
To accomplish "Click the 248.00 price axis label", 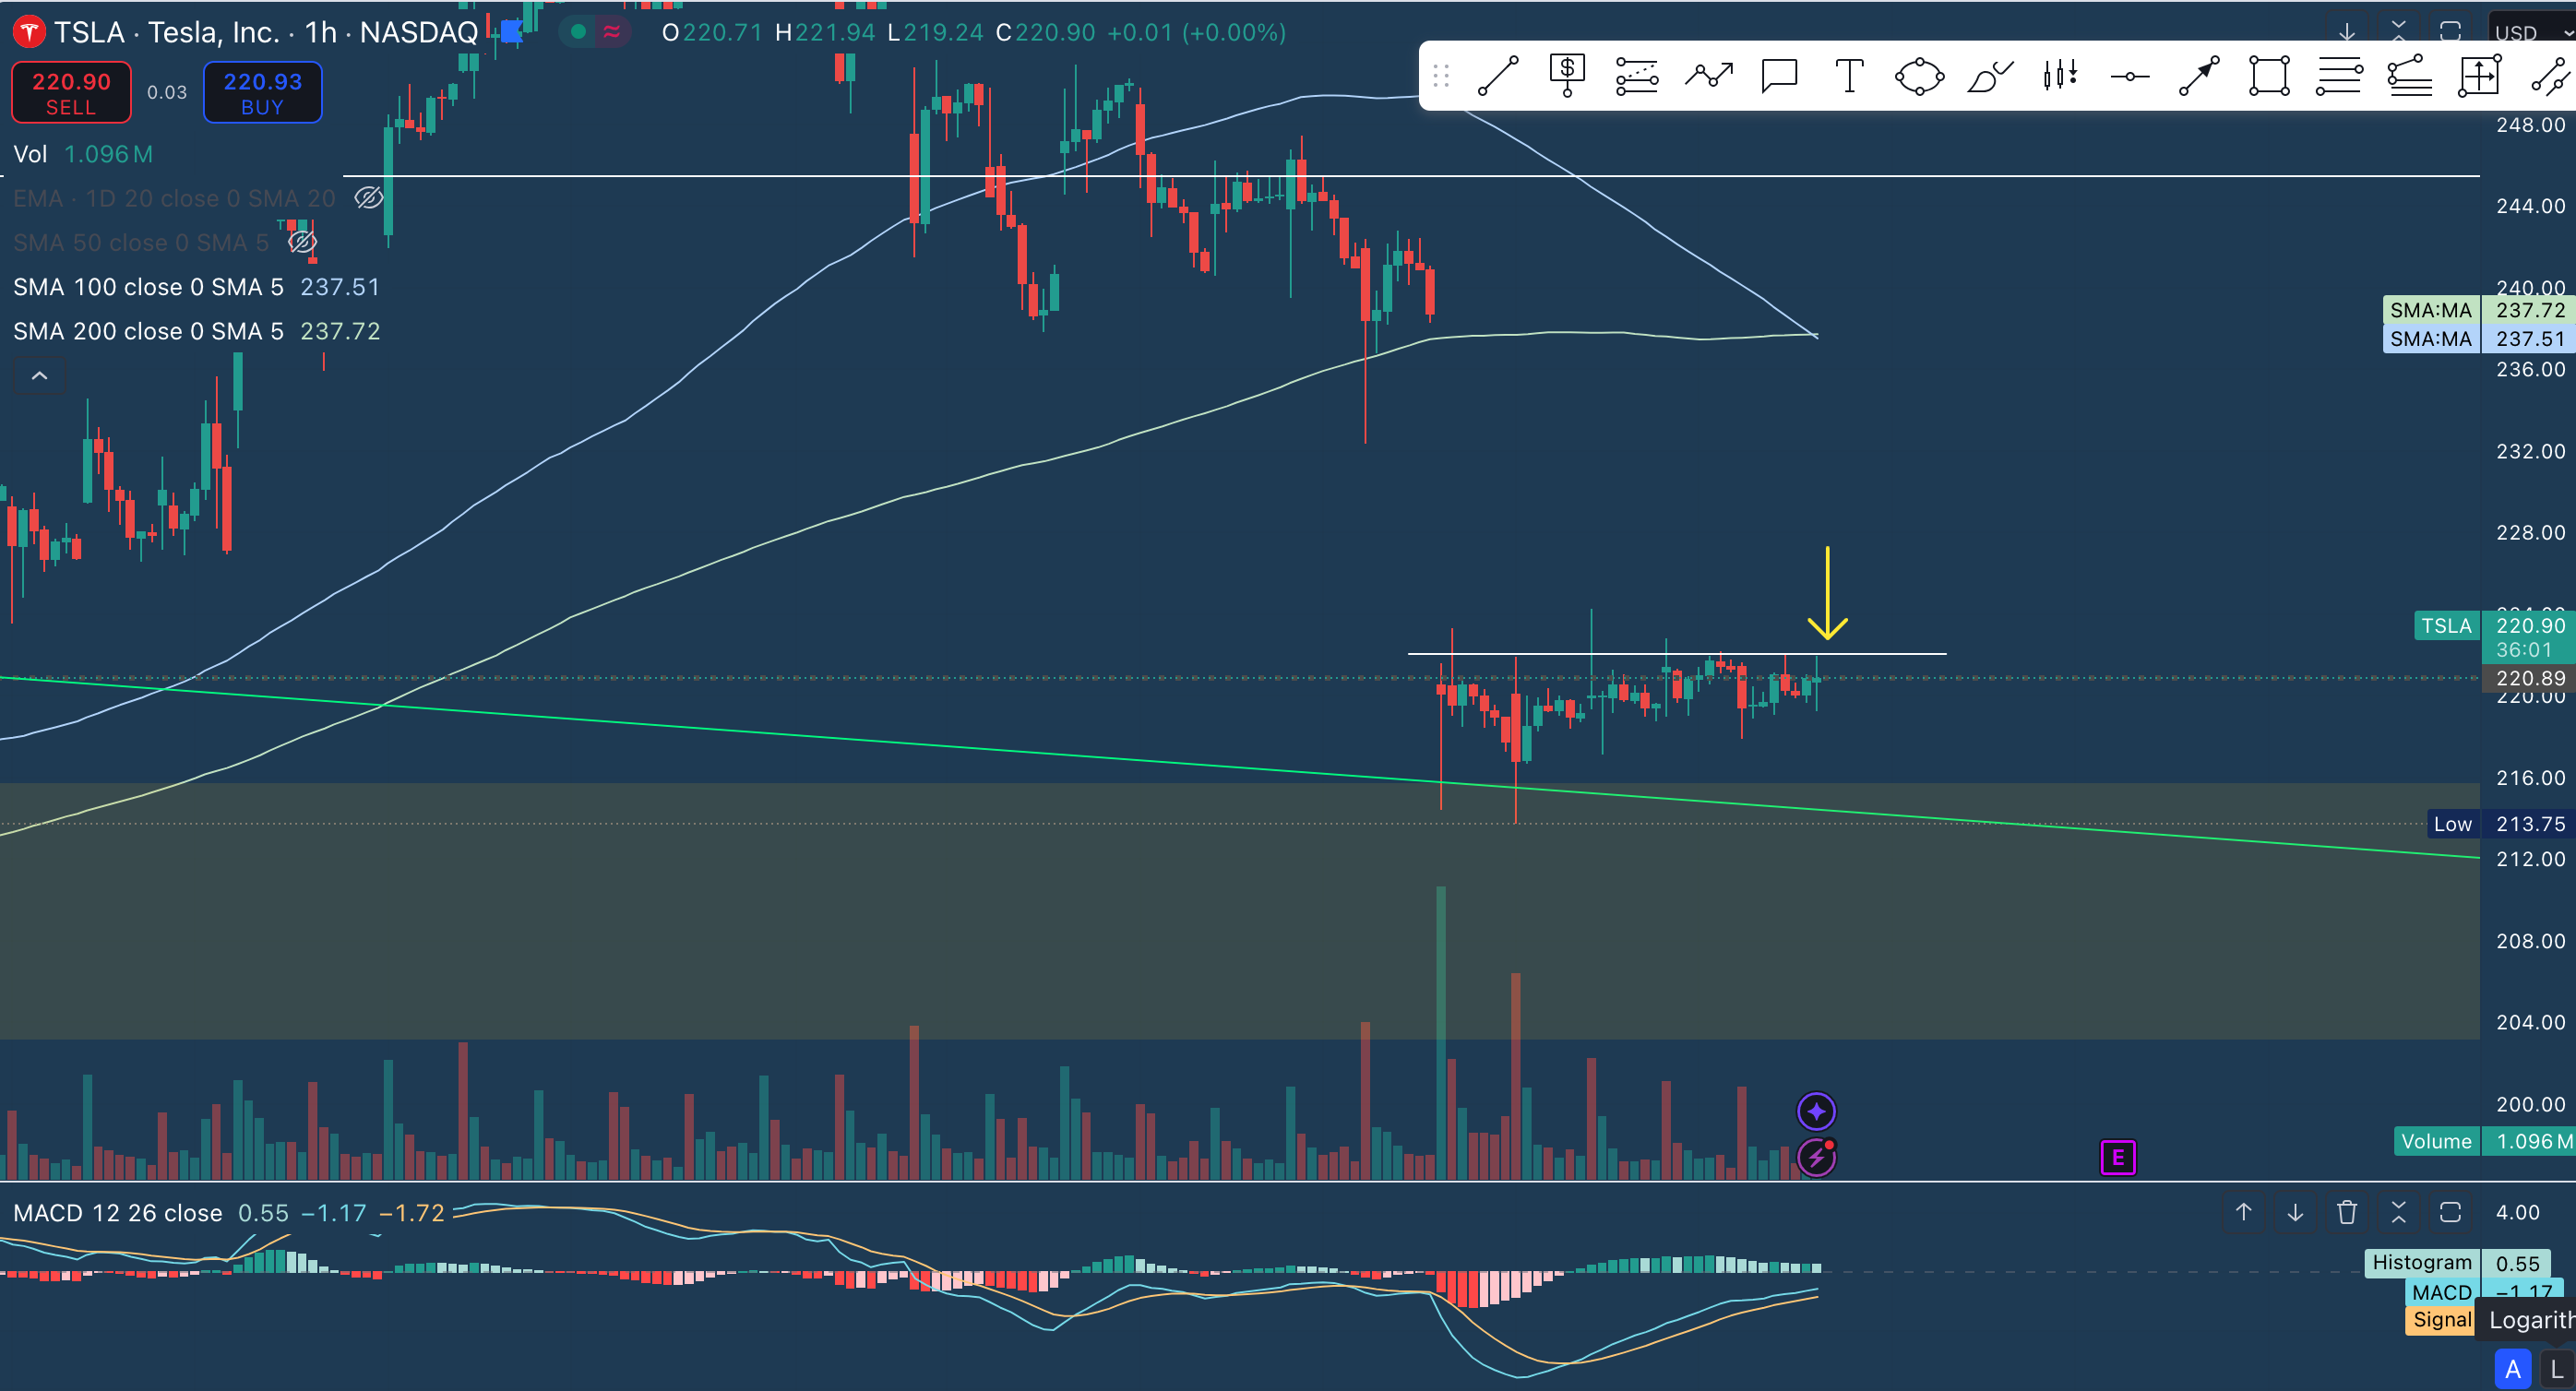I will point(2531,125).
